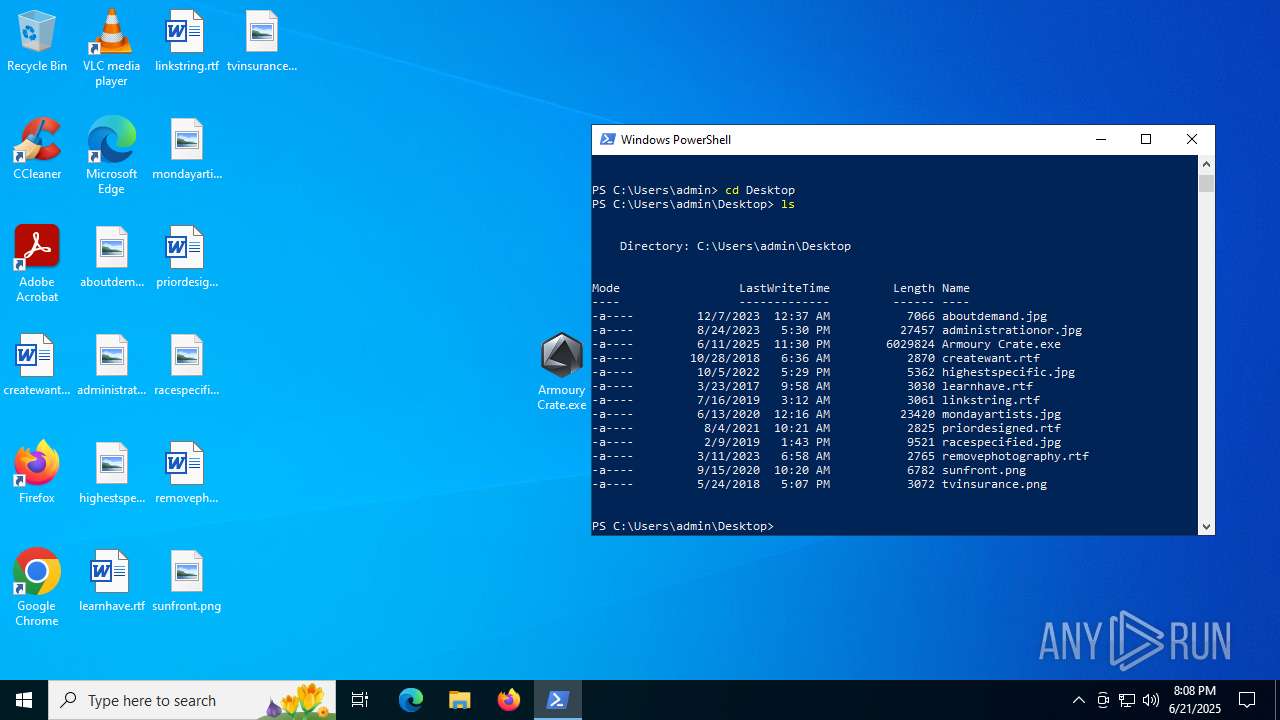
Task: Click linkstring.rtf in PowerShell listing
Action: (x=991, y=400)
